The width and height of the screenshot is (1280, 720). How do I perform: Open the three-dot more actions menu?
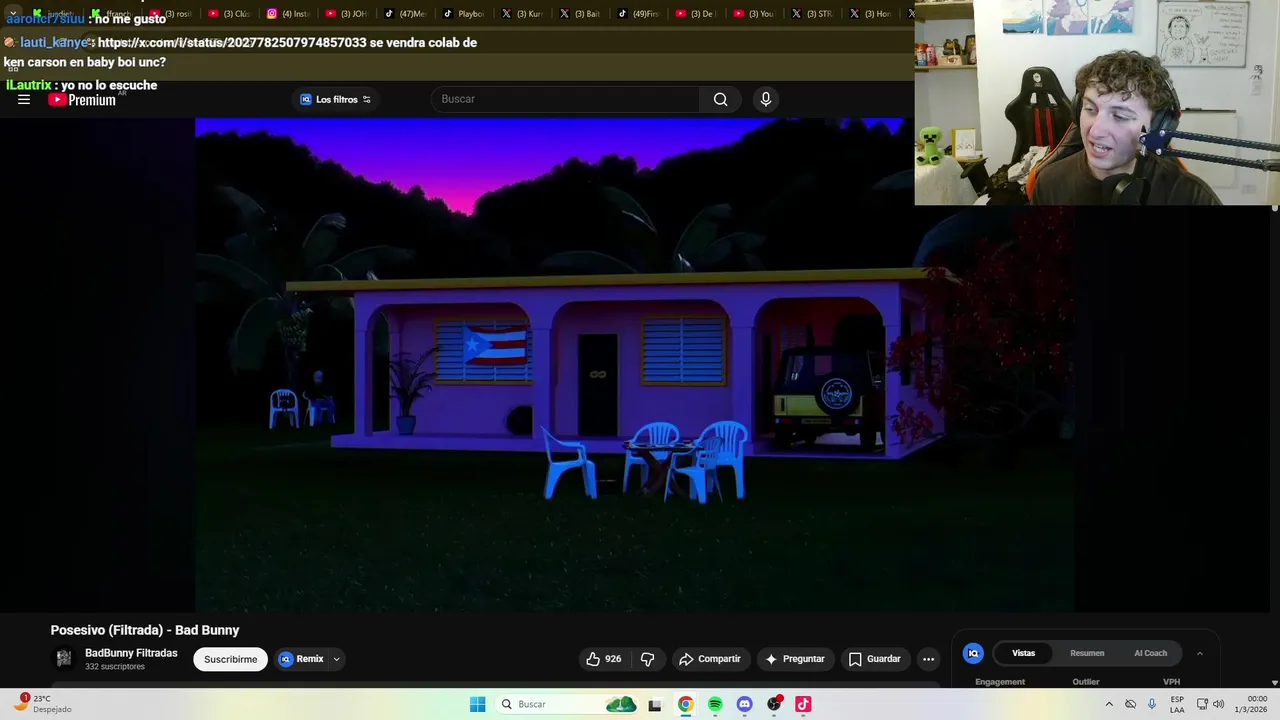tap(928, 659)
